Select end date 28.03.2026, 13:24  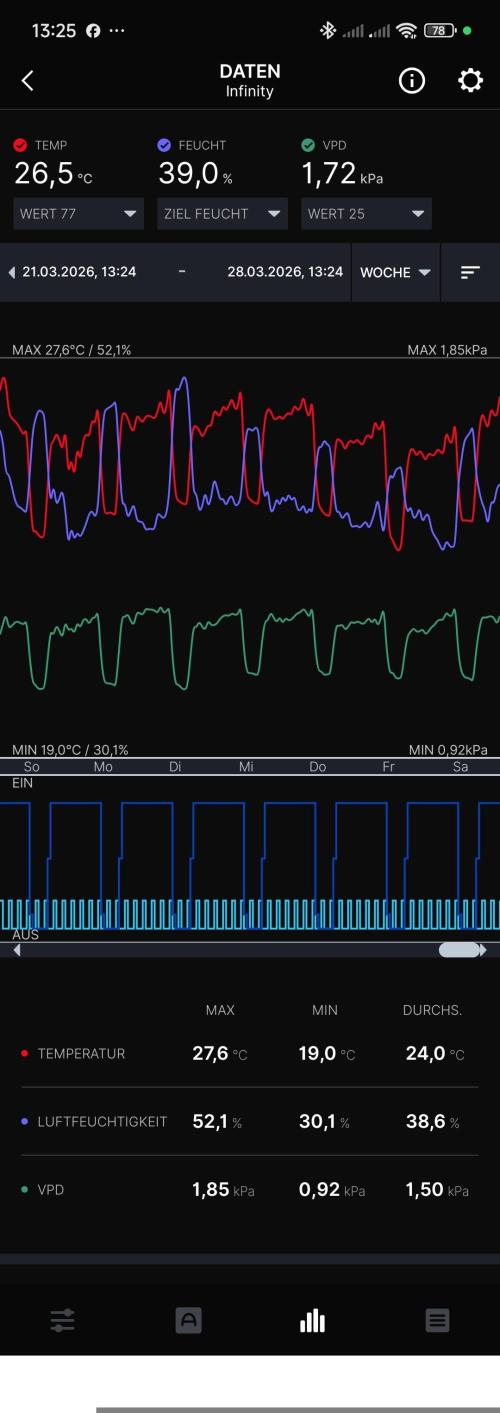pyautogui.click(x=285, y=272)
